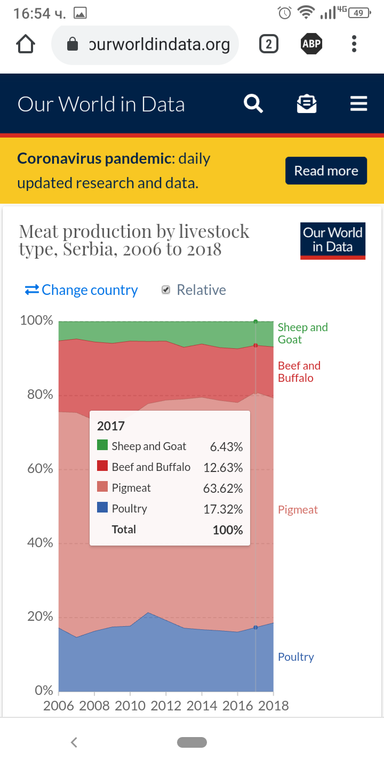Tap the Android back navigation arrow

click(74, 743)
